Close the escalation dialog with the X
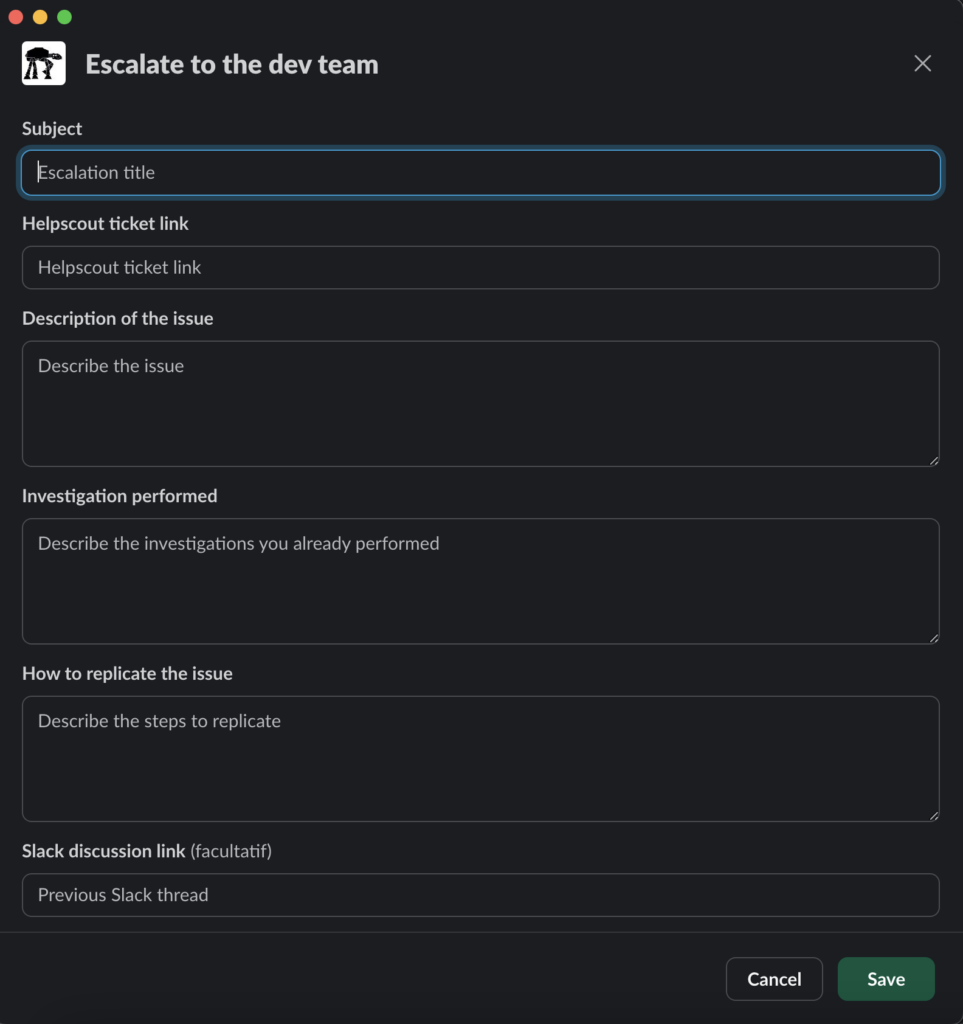Viewport: 963px width, 1024px height. 922,64
